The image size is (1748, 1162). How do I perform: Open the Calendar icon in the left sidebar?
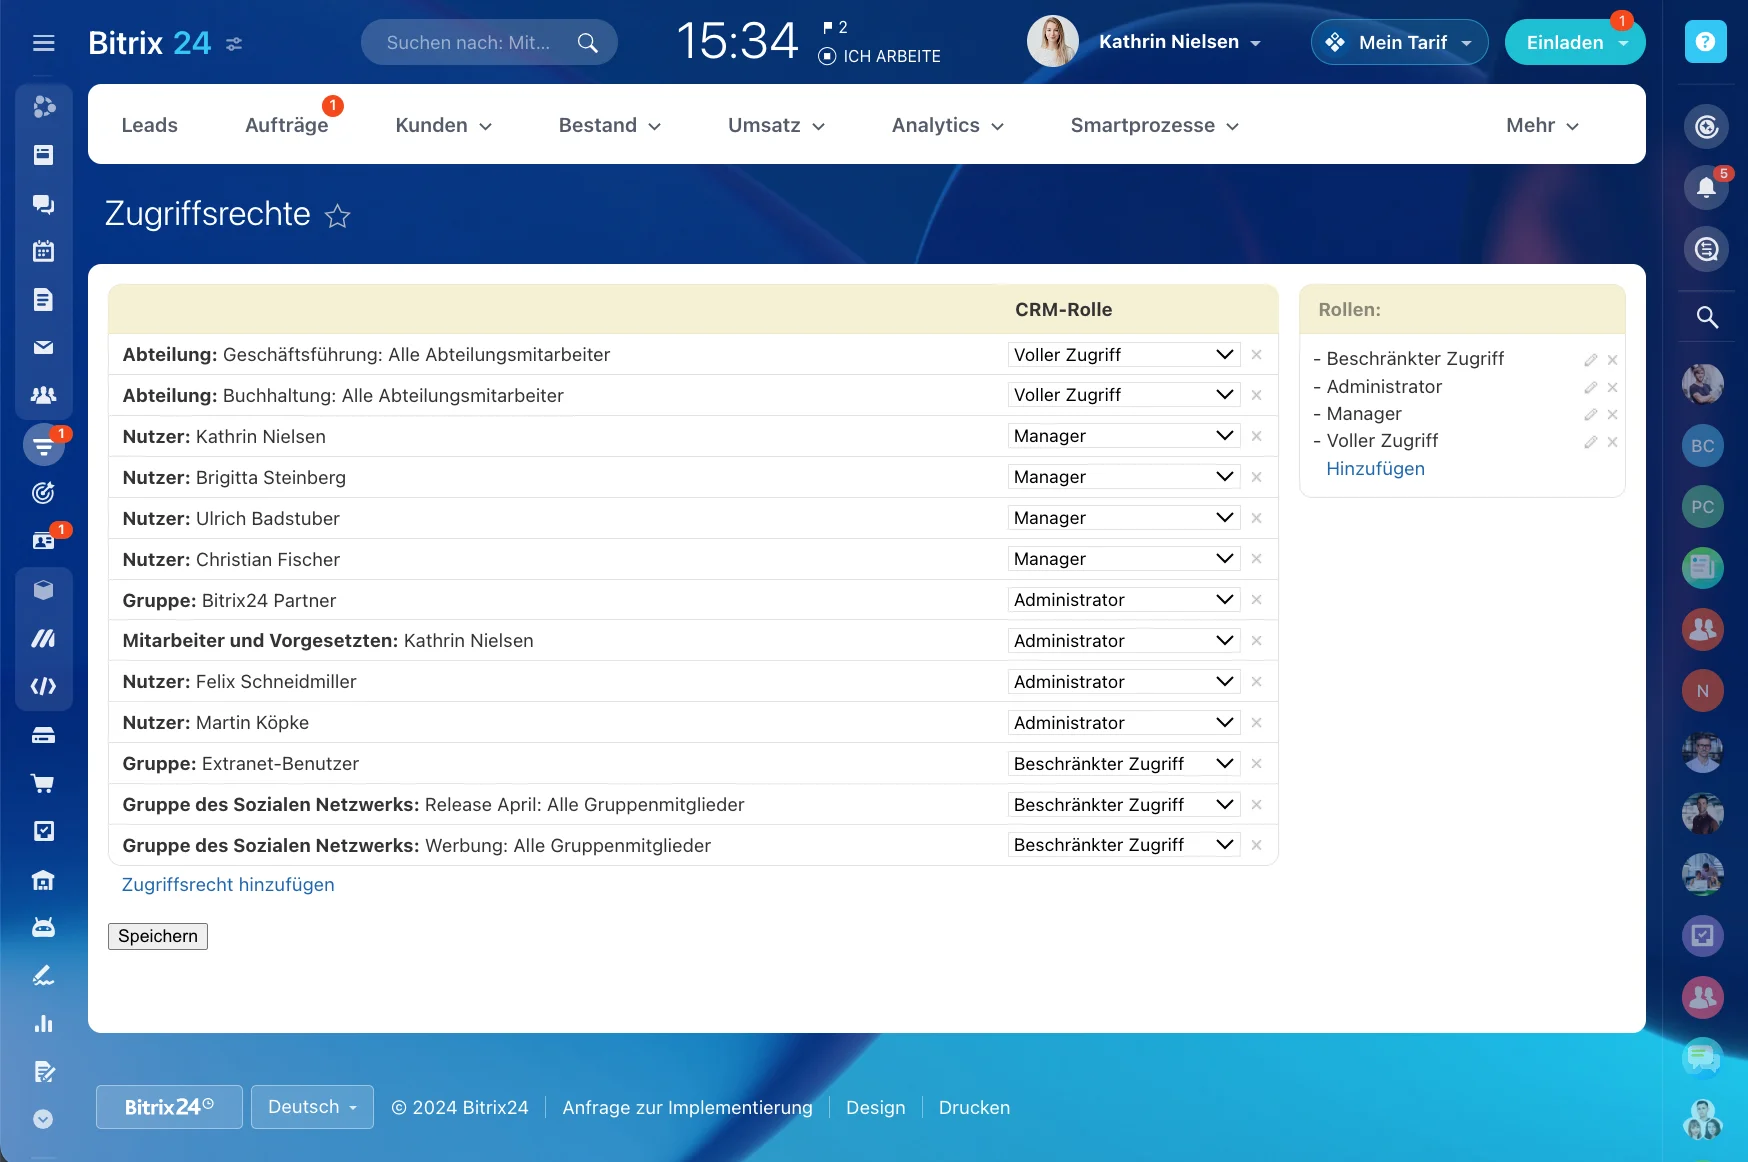(44, 251)
